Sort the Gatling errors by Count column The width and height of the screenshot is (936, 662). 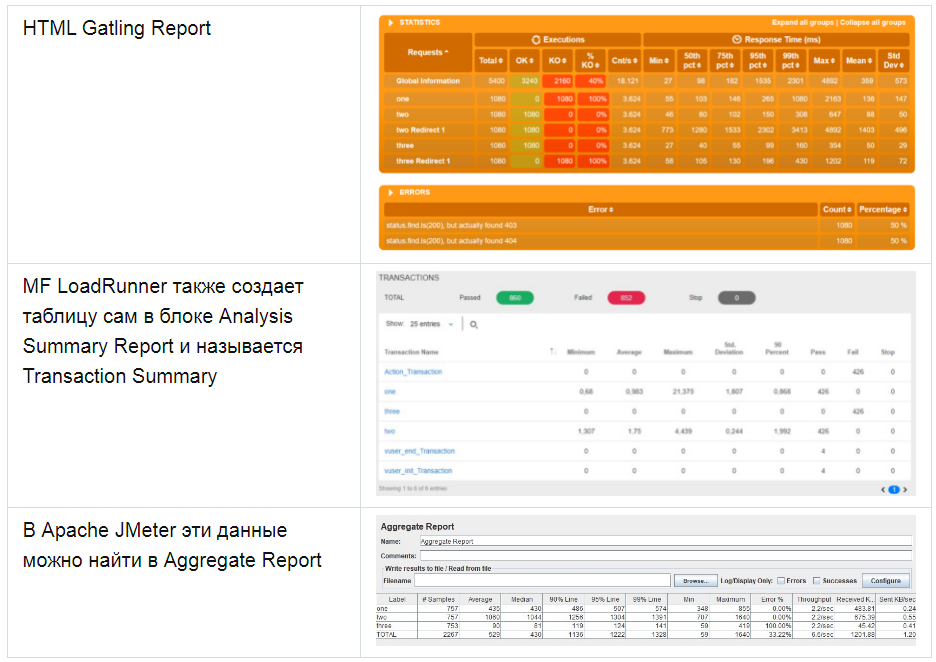(837, 210)
